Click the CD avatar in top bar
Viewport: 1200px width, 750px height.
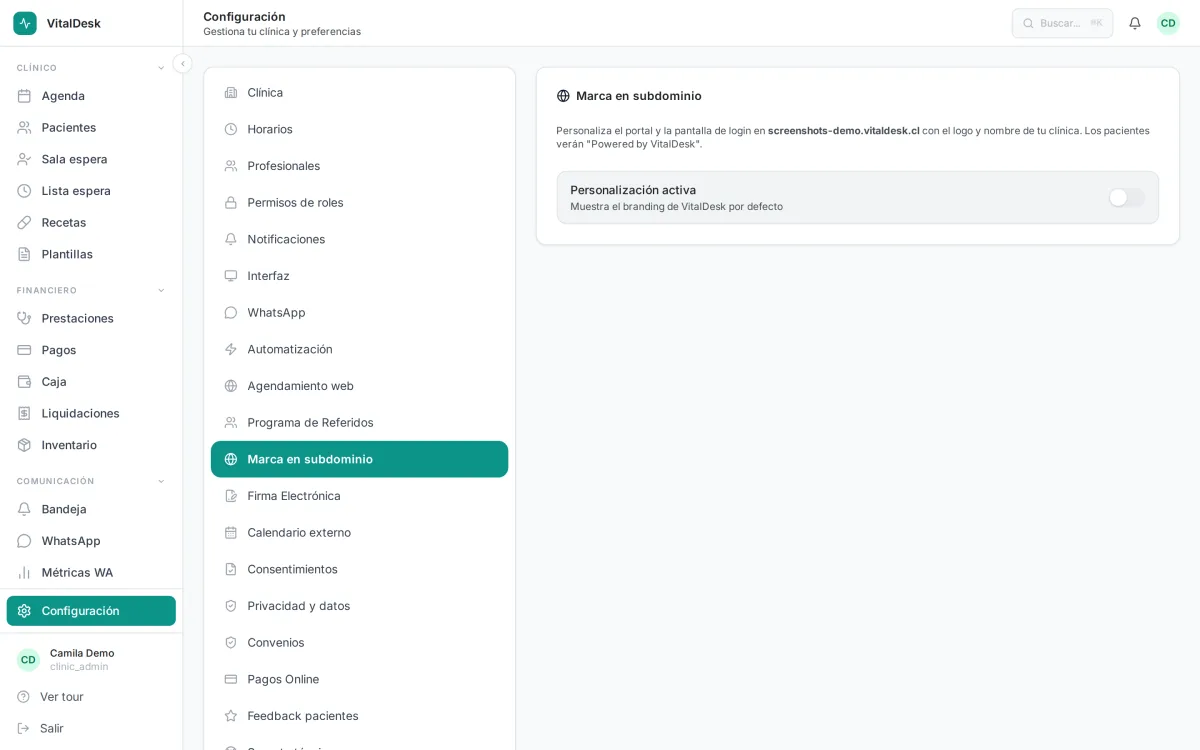coord(1168,23)
